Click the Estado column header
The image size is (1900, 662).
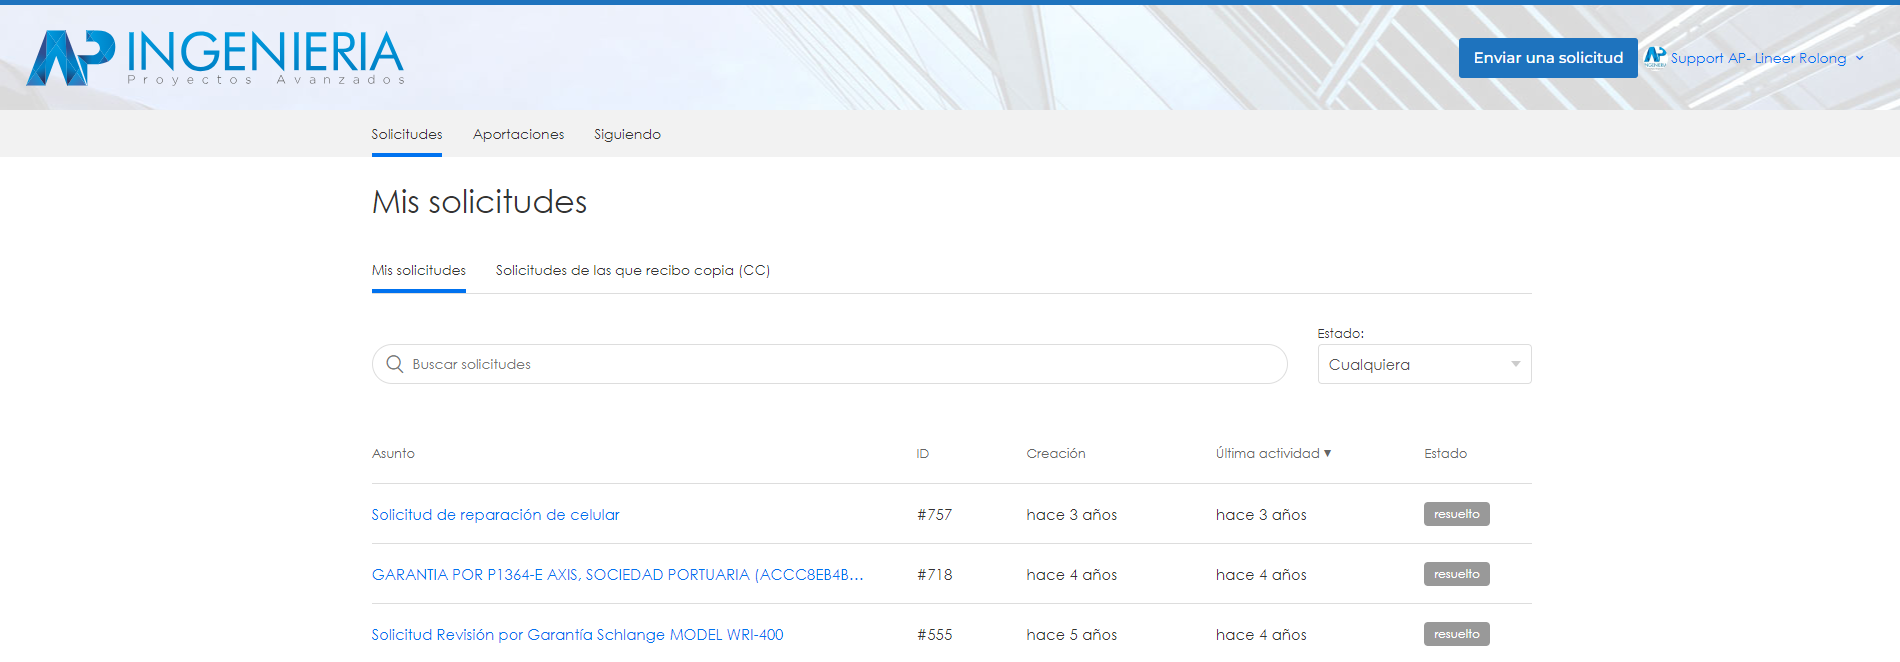point(1446,453)
